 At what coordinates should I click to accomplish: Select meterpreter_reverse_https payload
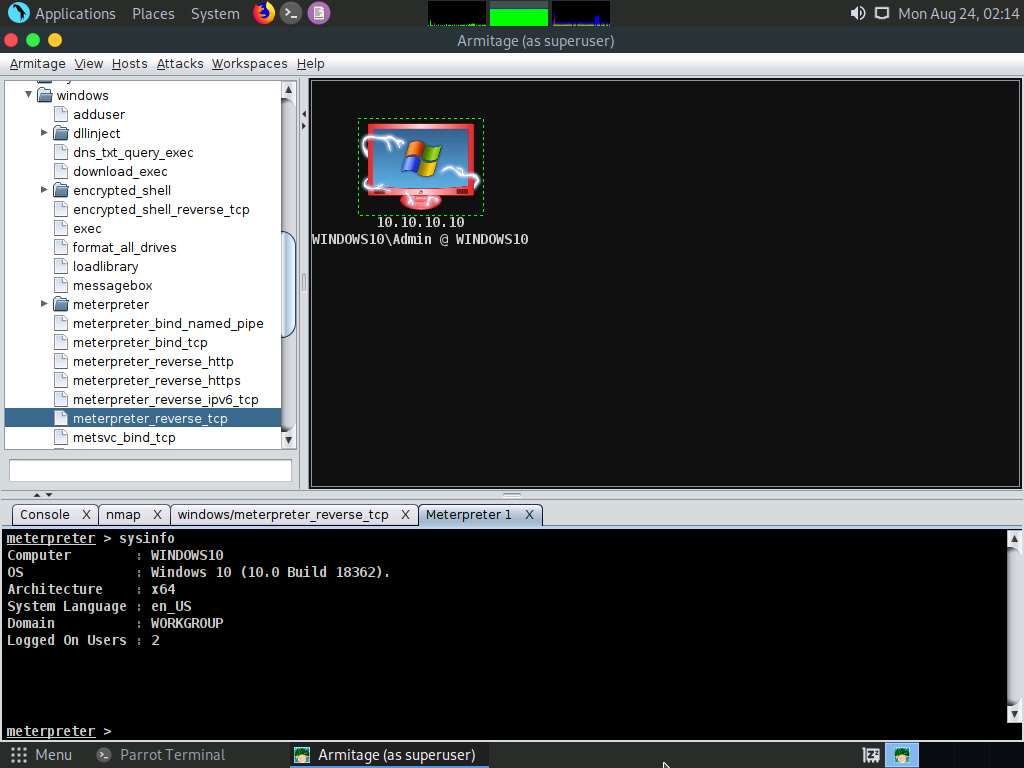click(x=157, y=380)
